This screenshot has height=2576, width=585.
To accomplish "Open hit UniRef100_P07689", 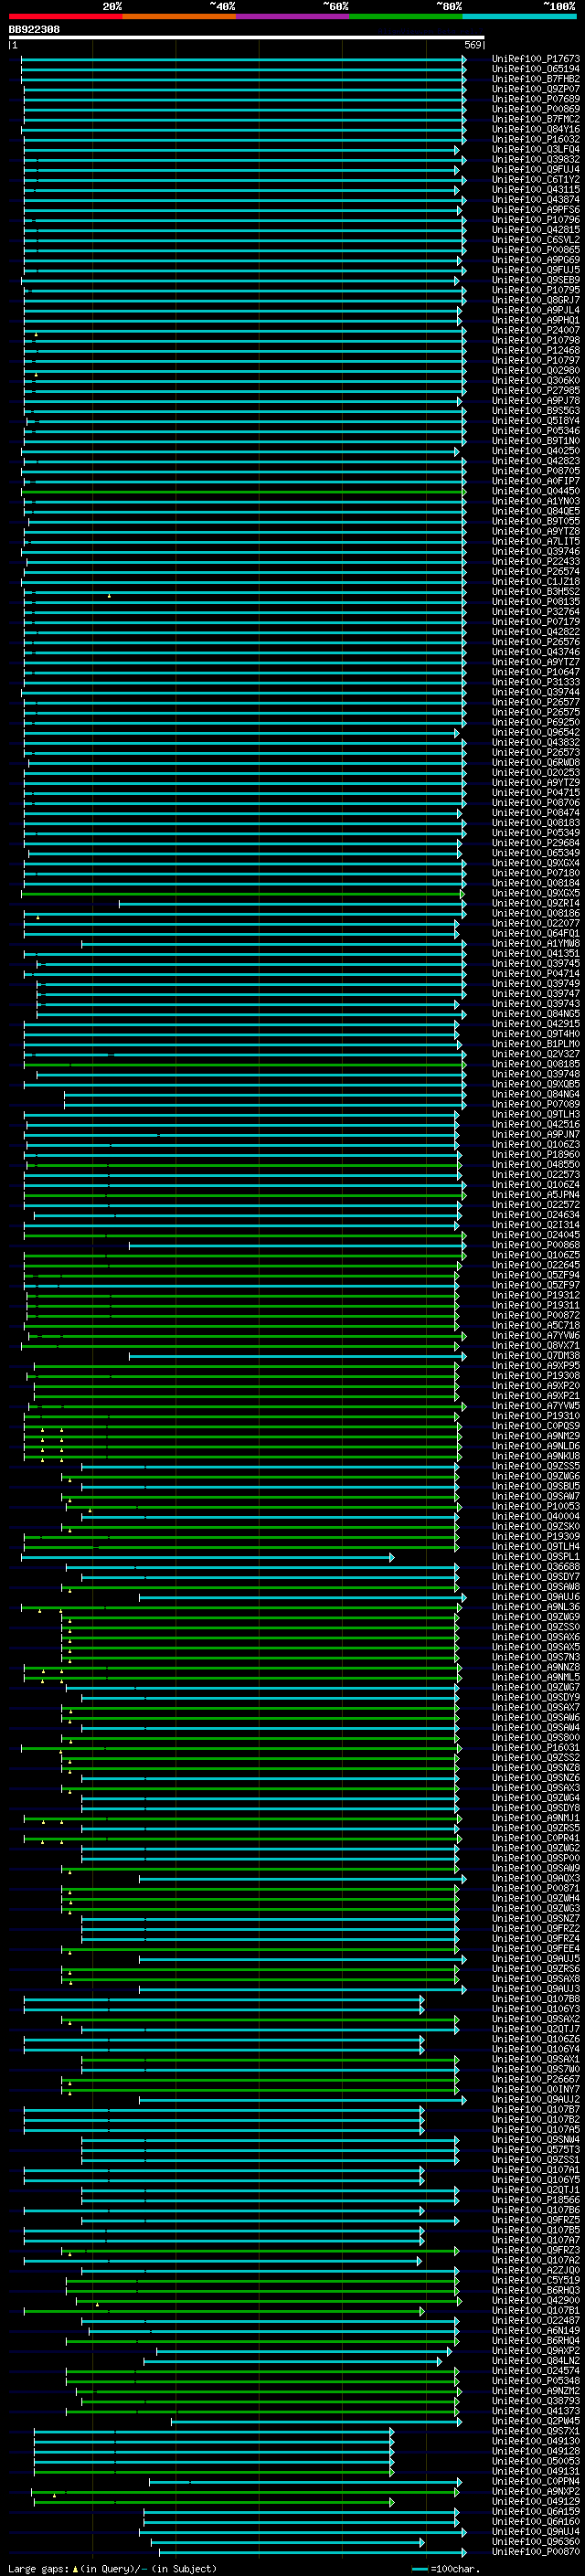I will 536,99.
